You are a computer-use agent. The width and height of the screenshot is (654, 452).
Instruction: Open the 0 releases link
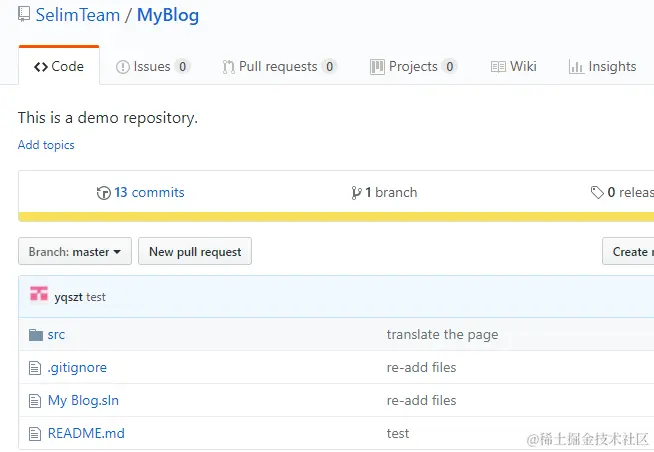pyautogui.click(x=631, y=192)
